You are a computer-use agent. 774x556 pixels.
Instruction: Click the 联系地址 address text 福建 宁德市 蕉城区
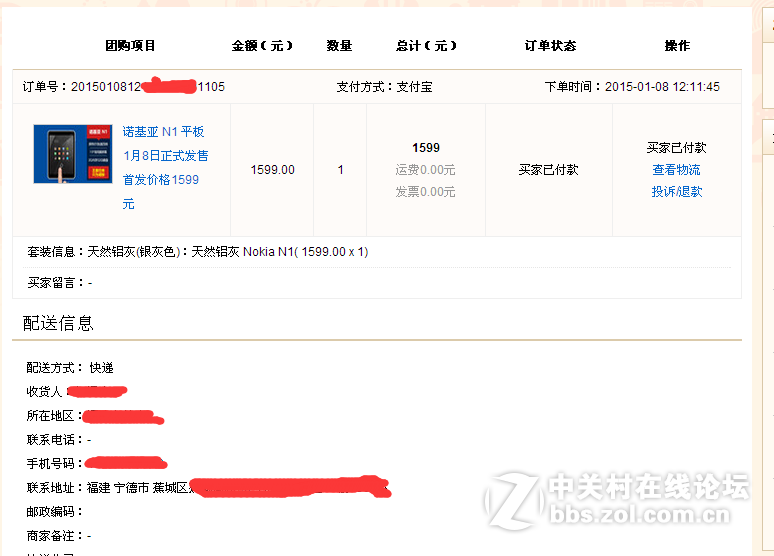coord(138,488)
